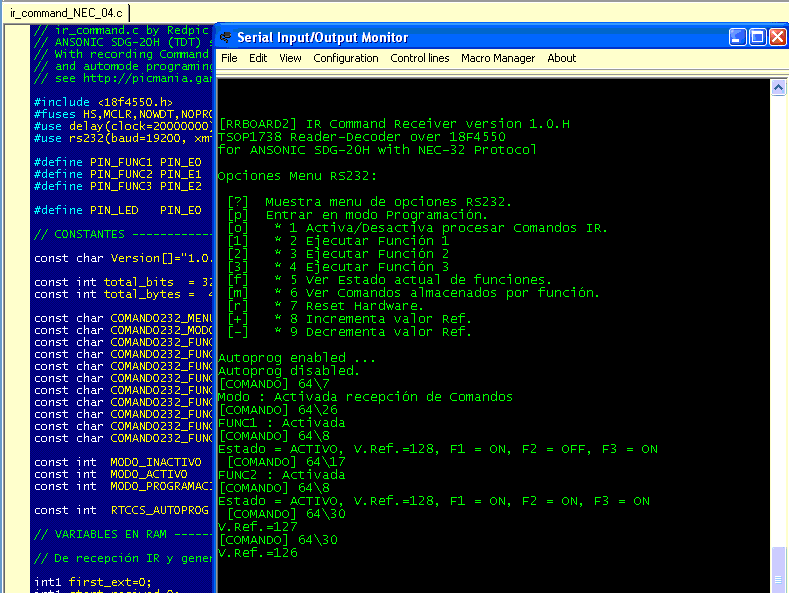Click the 'const int RTCCS_AUTOPROG' line
Screen dimensions: 789x593
[x=121, y=510]
